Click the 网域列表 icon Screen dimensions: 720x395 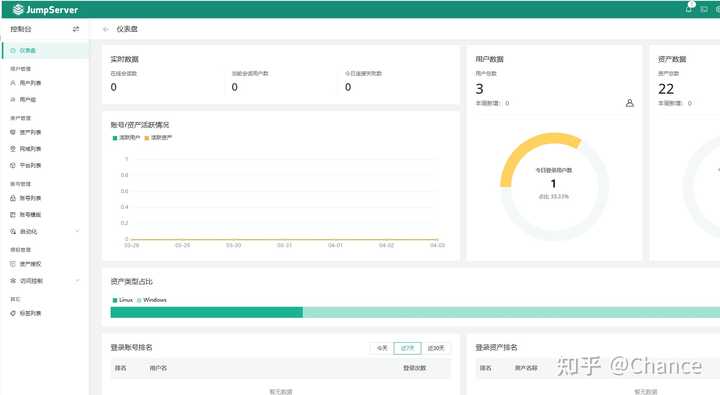click(x=13, y=149)
